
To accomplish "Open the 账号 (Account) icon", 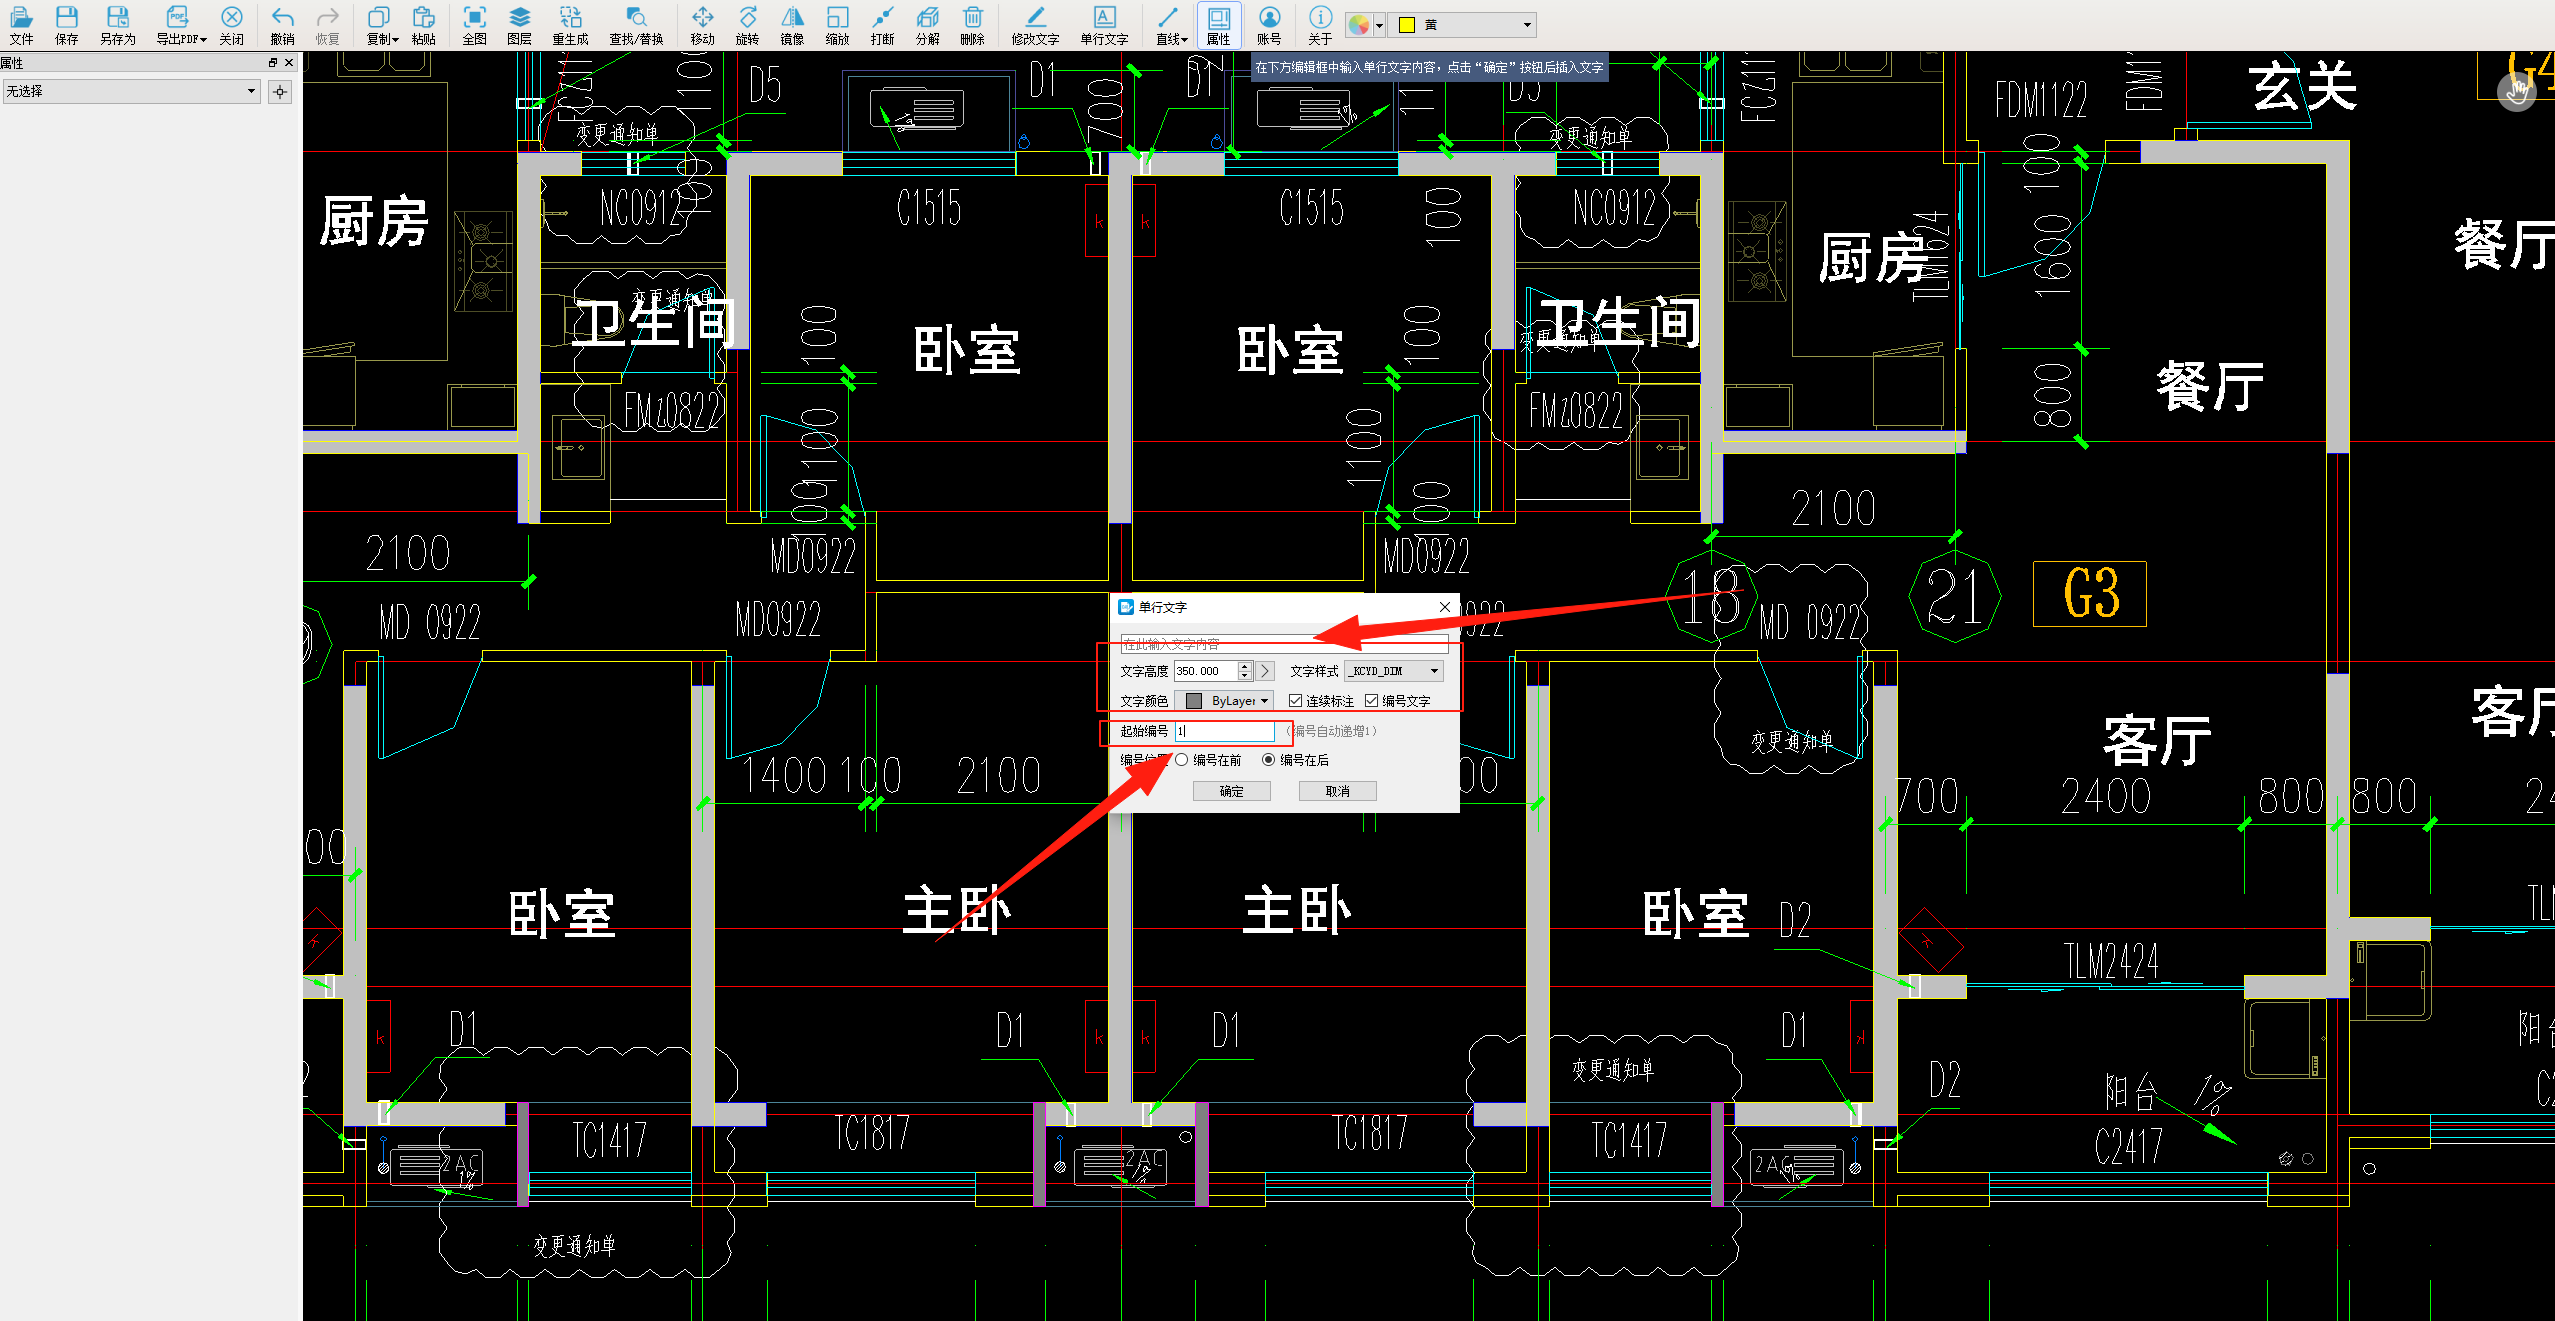I will tap(1269, 25).
